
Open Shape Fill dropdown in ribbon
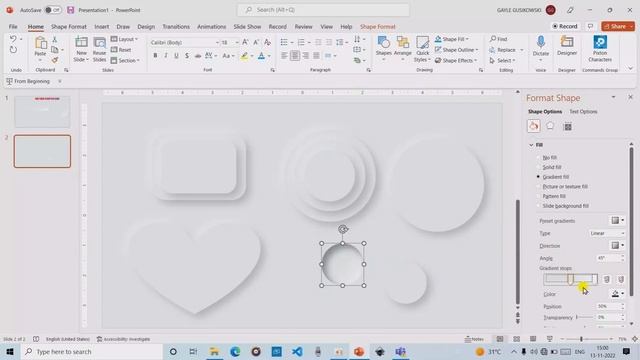click(x=452, y=39)
